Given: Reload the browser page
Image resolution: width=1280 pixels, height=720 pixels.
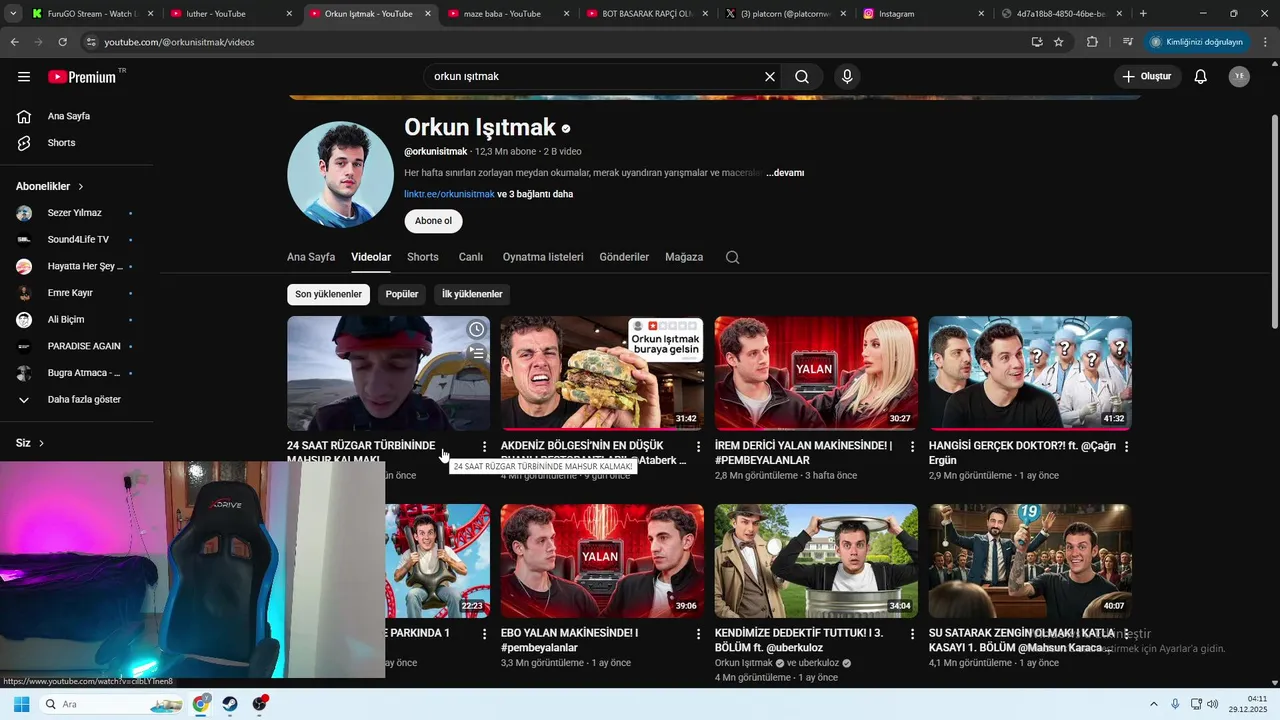Looking at the screenshot, I should coord(62,42).
